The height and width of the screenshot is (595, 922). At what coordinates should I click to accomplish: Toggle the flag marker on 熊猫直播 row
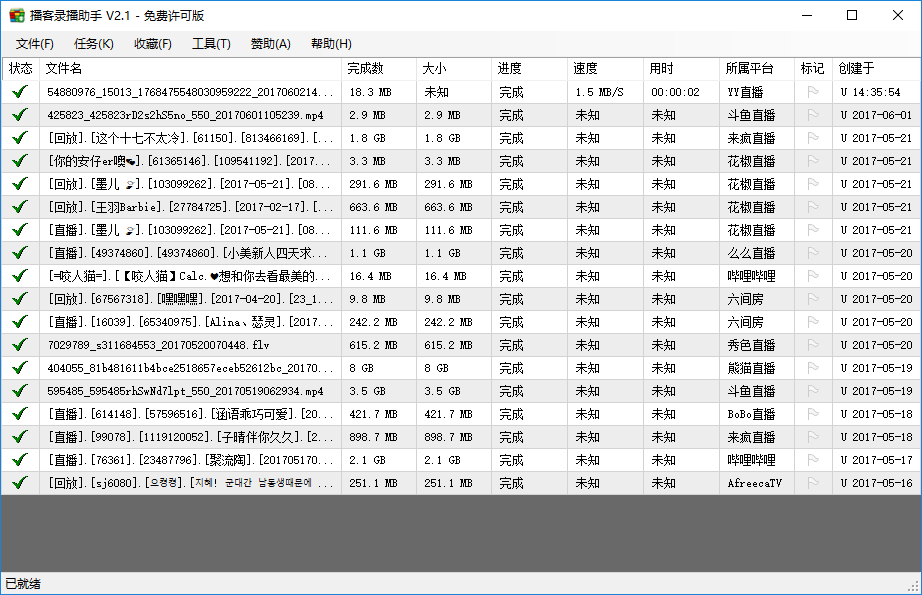813,368
